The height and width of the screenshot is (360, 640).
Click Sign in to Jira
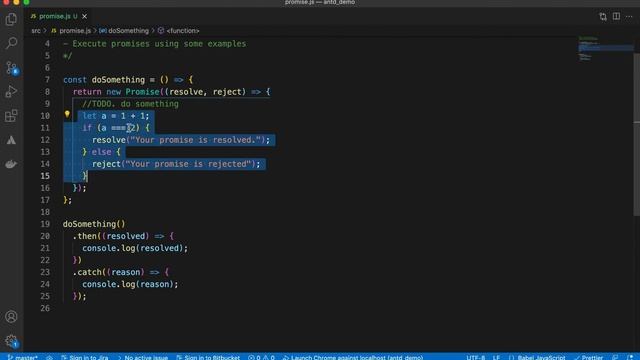[x=84, y=357]
